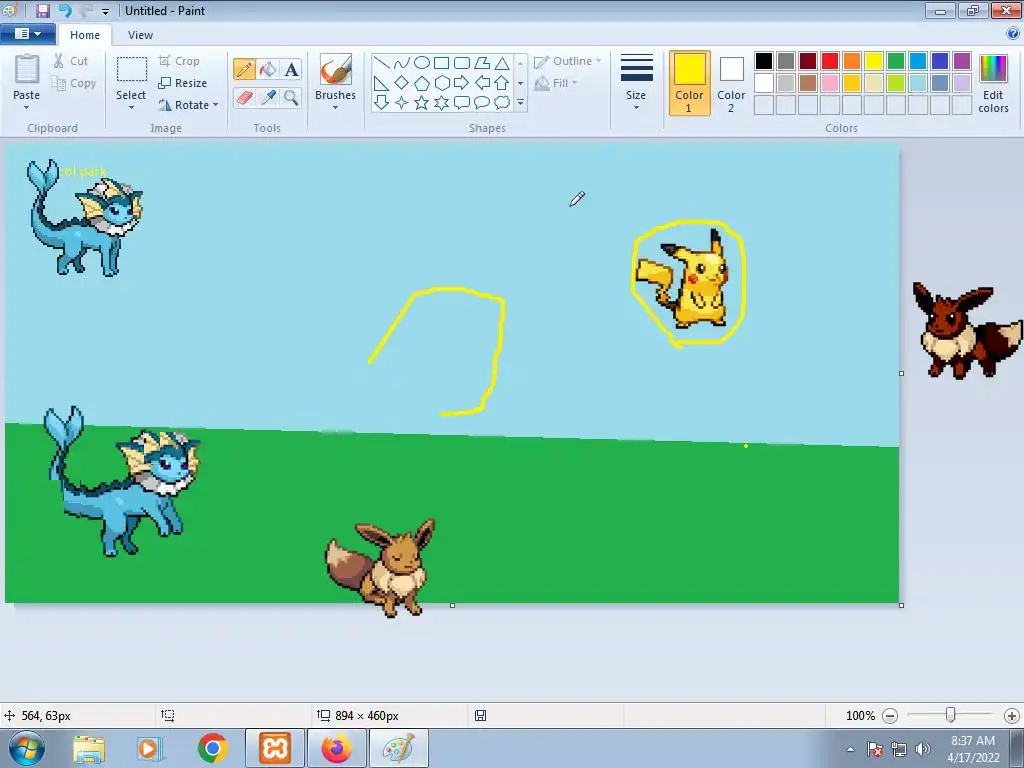Click the Cut button
This screenshot has width=1024, height=768.
point(71,61)
